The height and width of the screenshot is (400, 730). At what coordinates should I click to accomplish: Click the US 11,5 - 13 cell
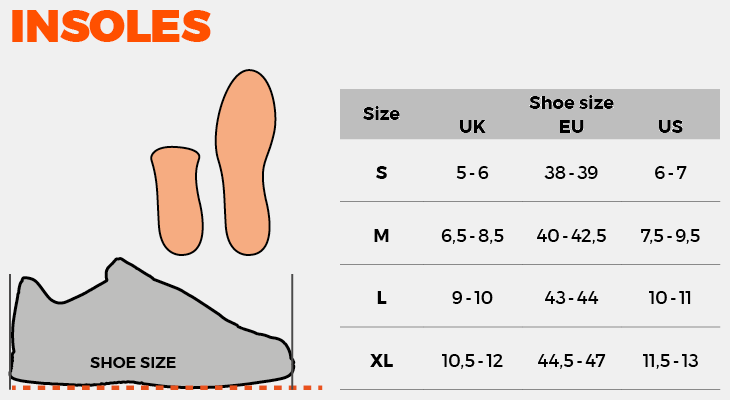pos(670,360)
